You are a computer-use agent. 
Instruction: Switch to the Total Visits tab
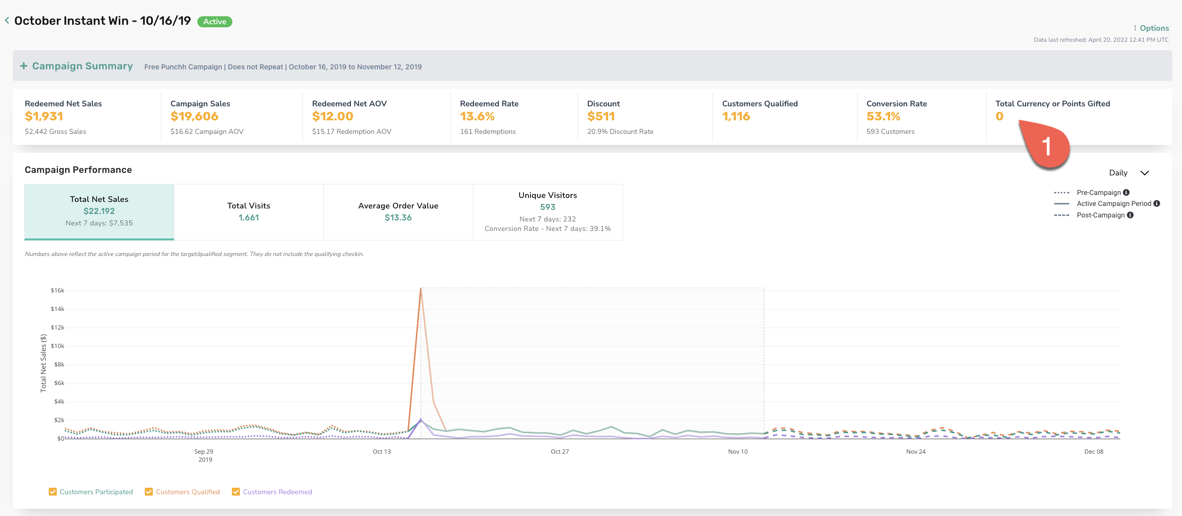point(249,212)
